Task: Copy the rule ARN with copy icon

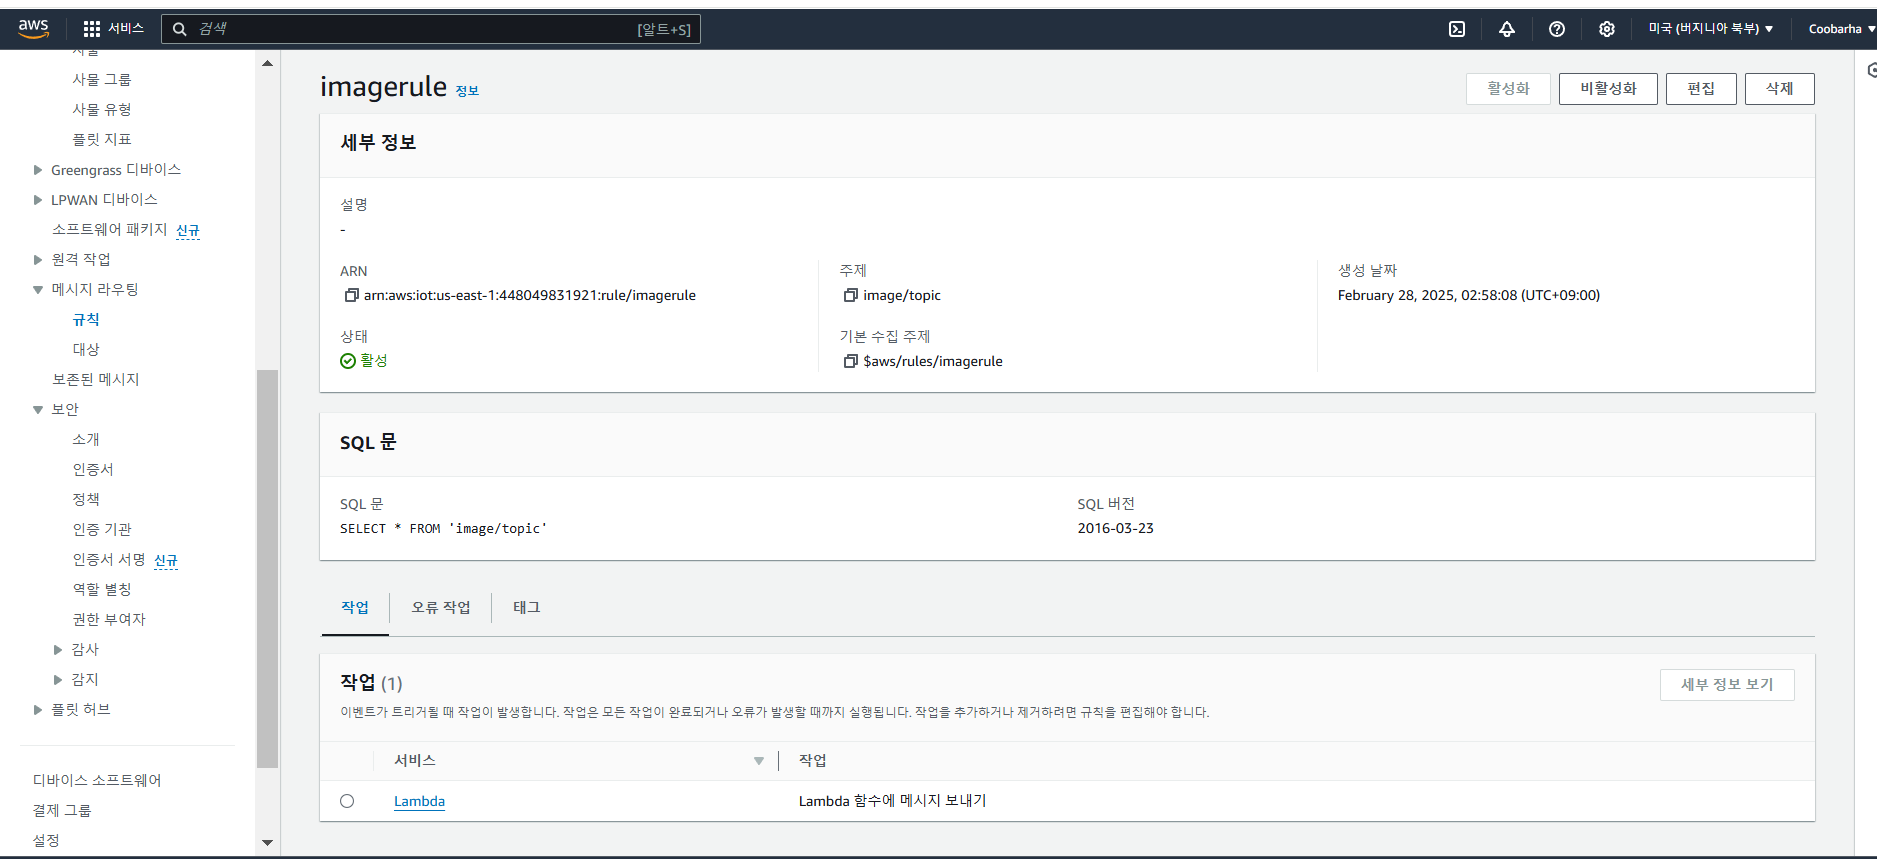Action: point(351,295)
